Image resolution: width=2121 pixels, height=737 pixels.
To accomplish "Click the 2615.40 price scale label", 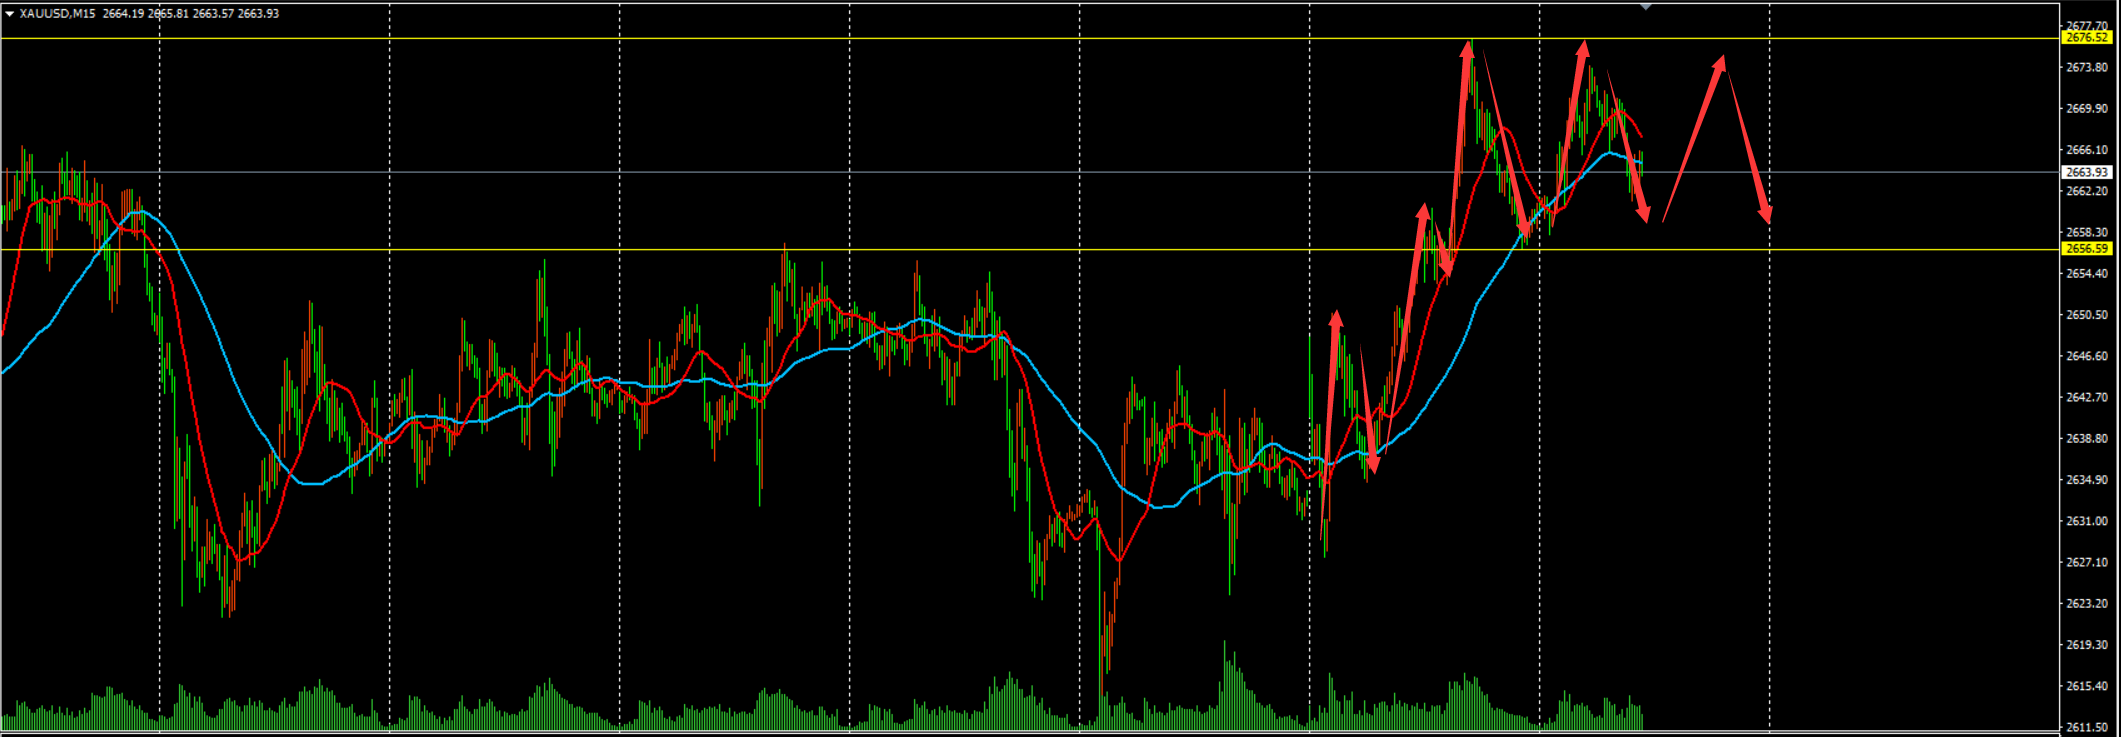I will [x=2087, y=686].
